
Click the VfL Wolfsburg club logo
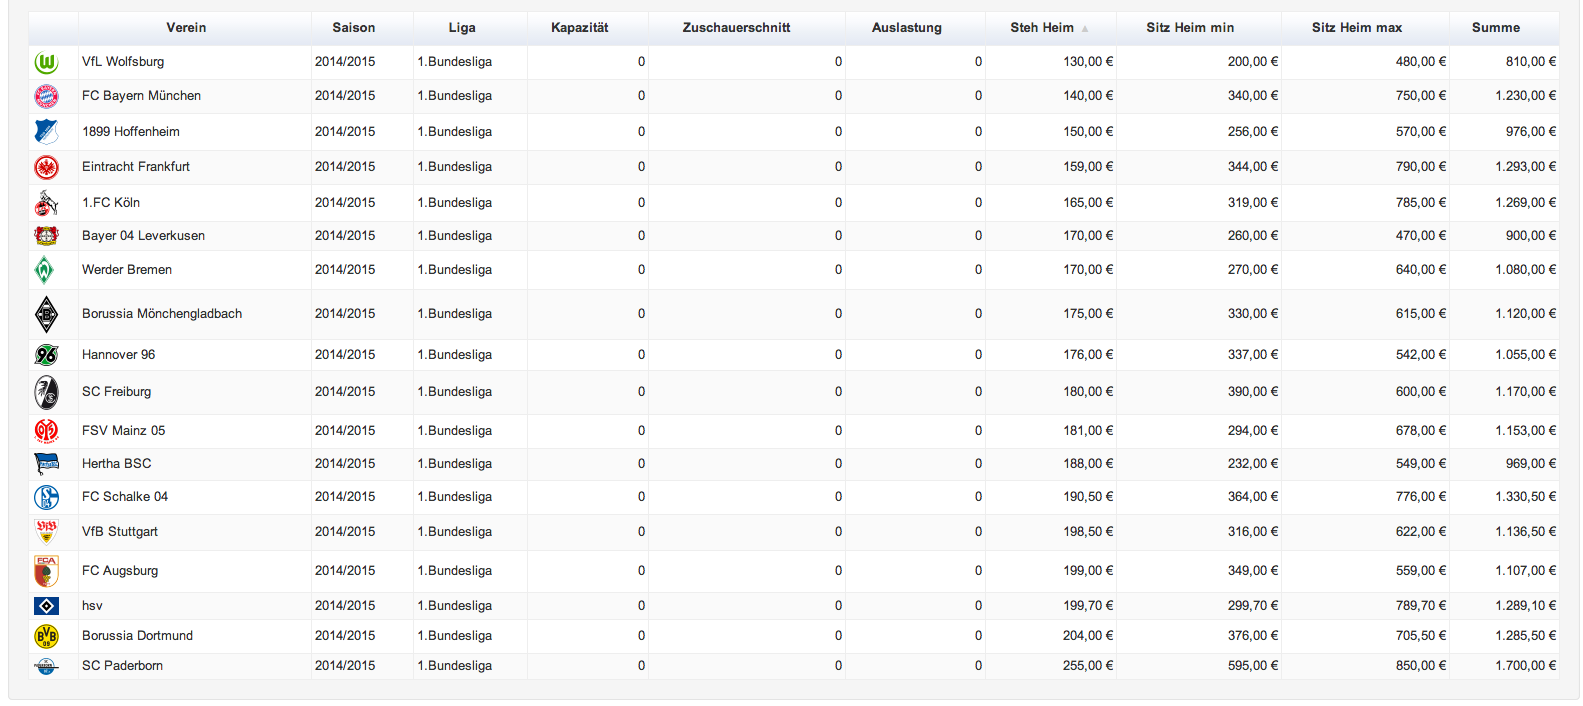(x=46, y=63)
